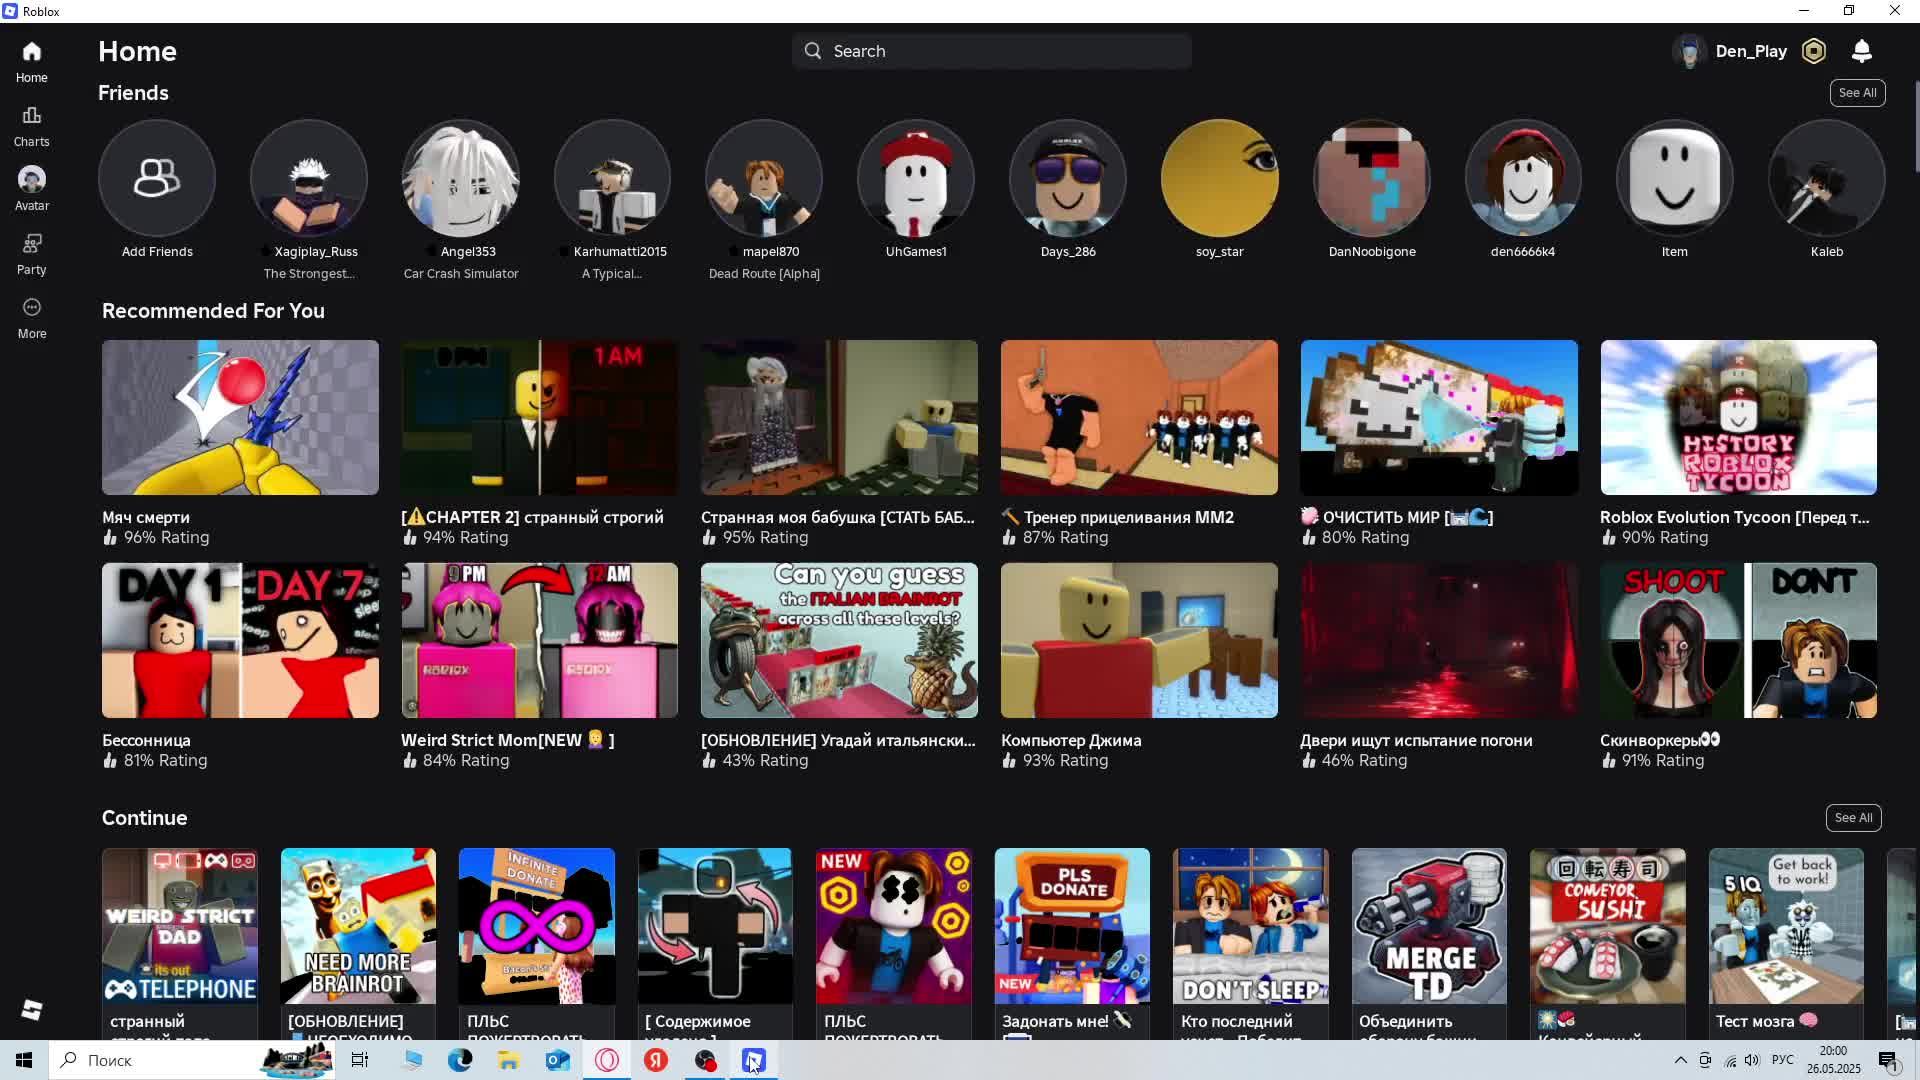The height and width of the screenshot is (1080, 1920).
Task: Click See All next to Continue
Action: 1853,818
